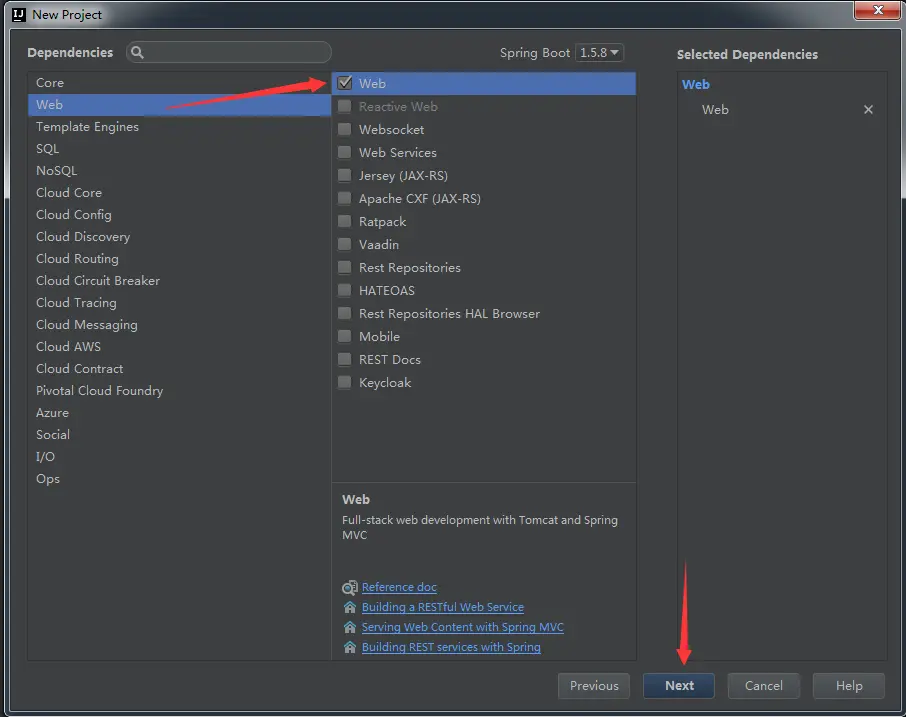Go back with the Previous button
The height and width of the screenshot is (717, 906).
594,686
